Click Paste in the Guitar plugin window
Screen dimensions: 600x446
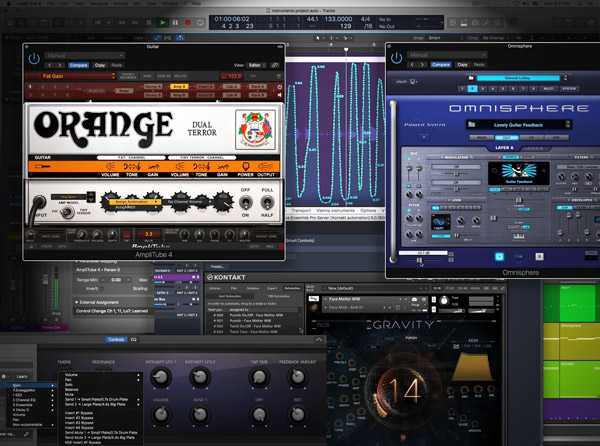pyautogui.click(x=117, y=65)
